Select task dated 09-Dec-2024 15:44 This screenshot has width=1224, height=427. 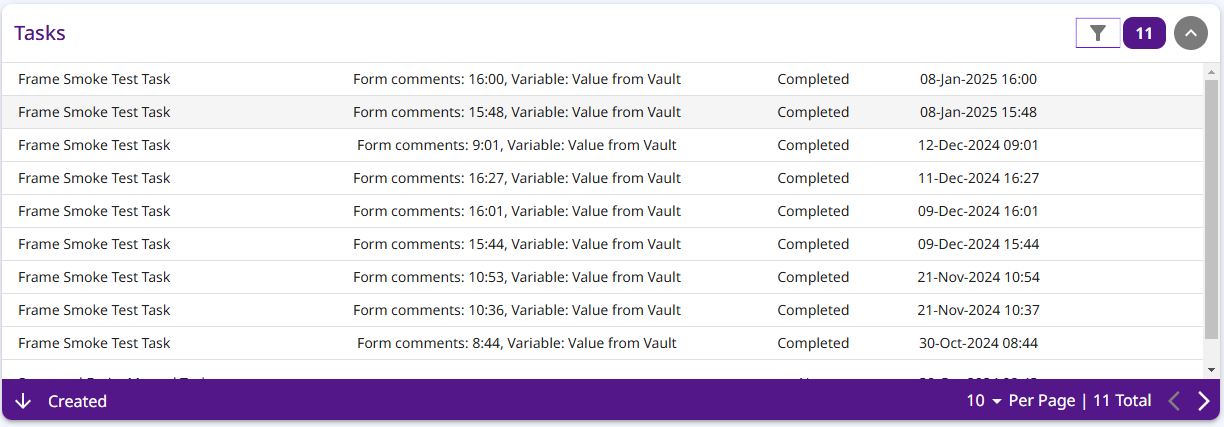[603, 244]
